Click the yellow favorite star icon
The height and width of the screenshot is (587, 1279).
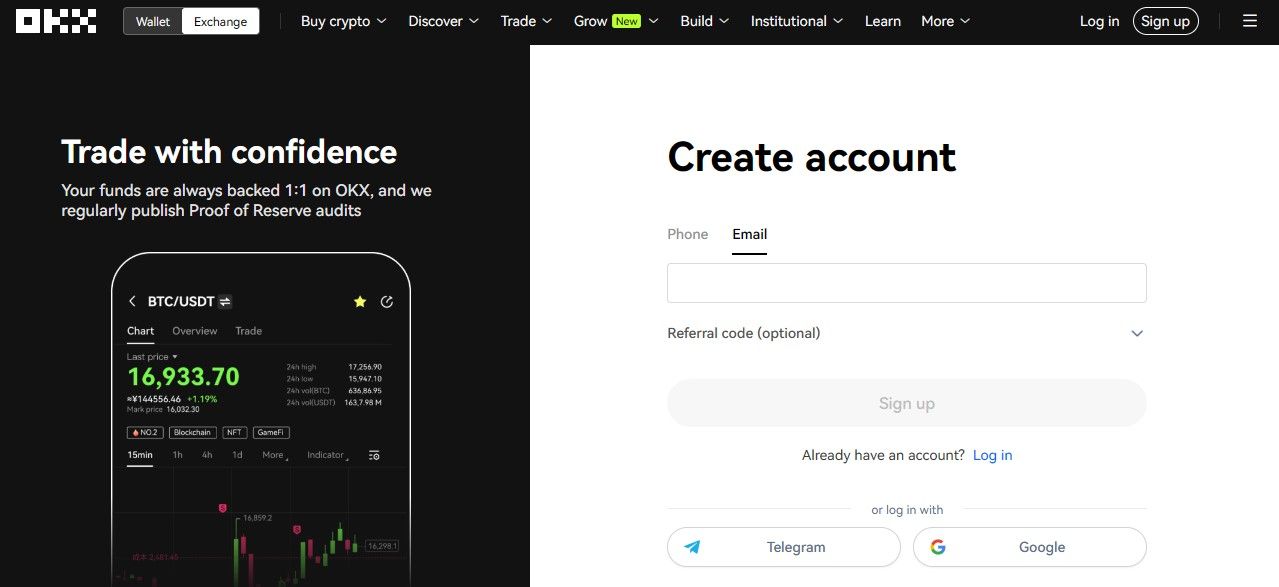pyautogui.click(x=360, y=301)
